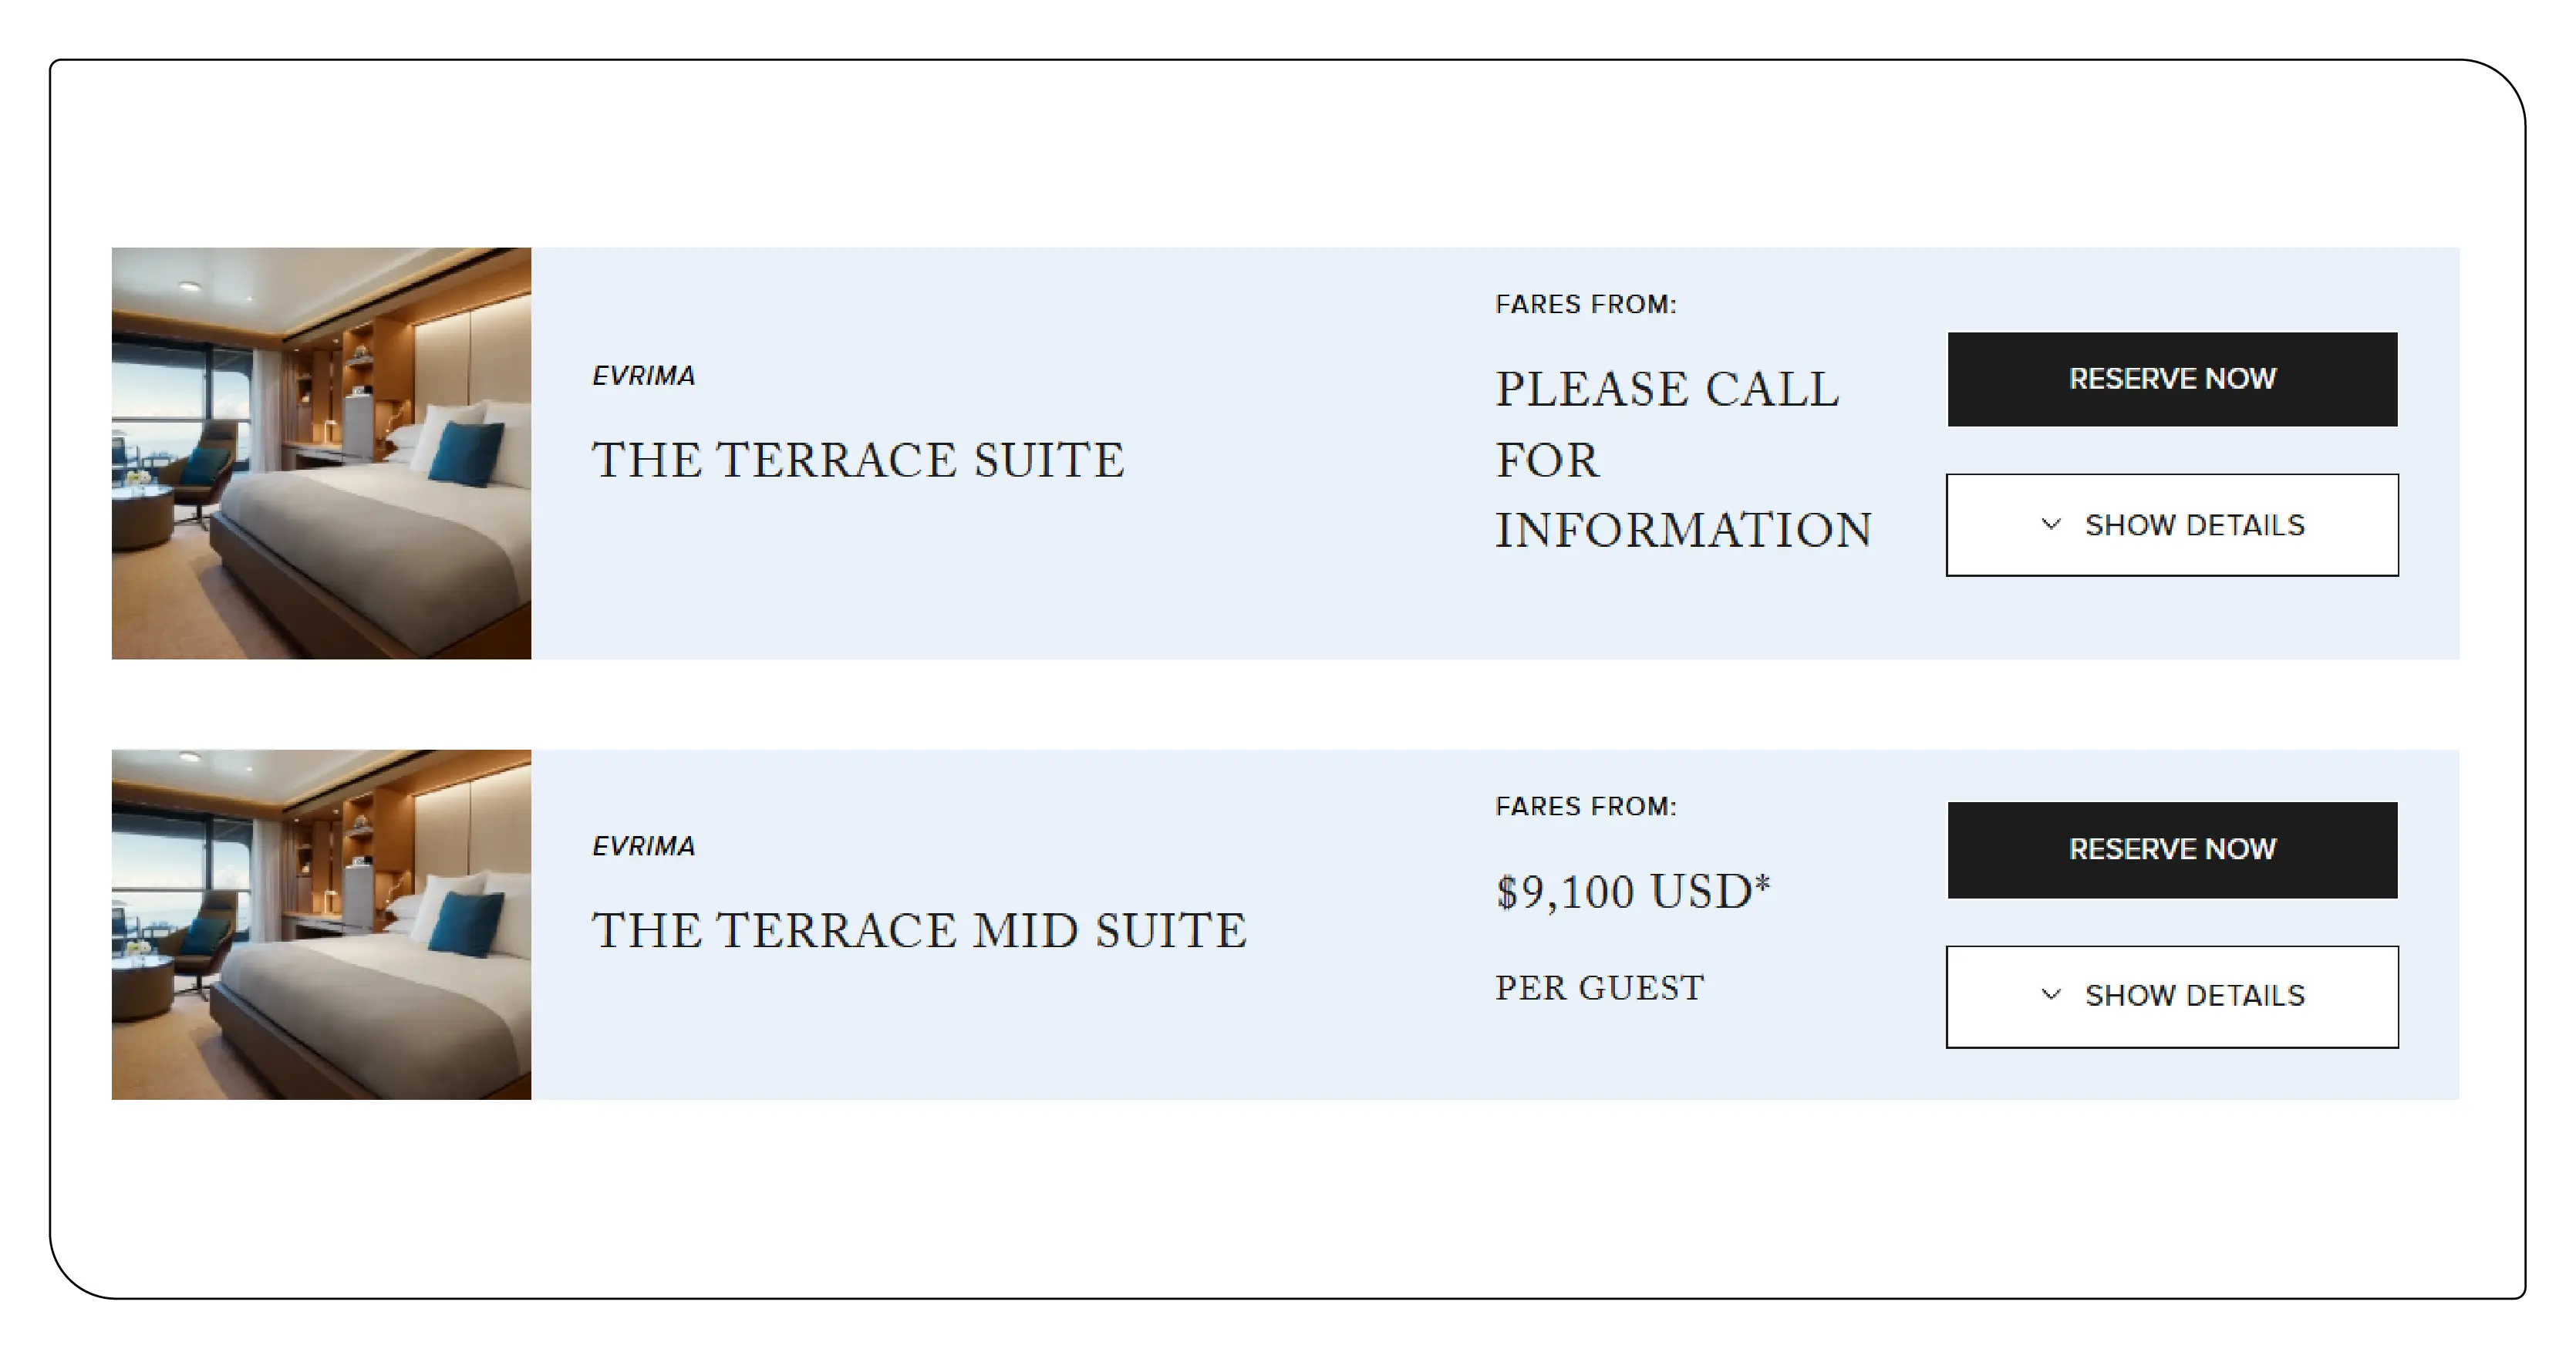2576x1359 pixels.
Task: Expand Show Details for The Terrace Mid Suite
Action: [2170, 995]
